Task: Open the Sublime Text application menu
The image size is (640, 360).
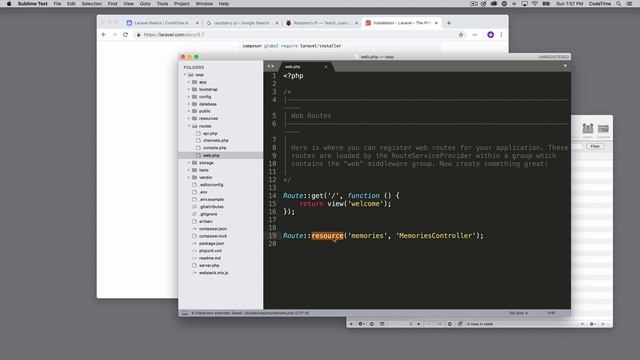Action: tap(33, 4)
